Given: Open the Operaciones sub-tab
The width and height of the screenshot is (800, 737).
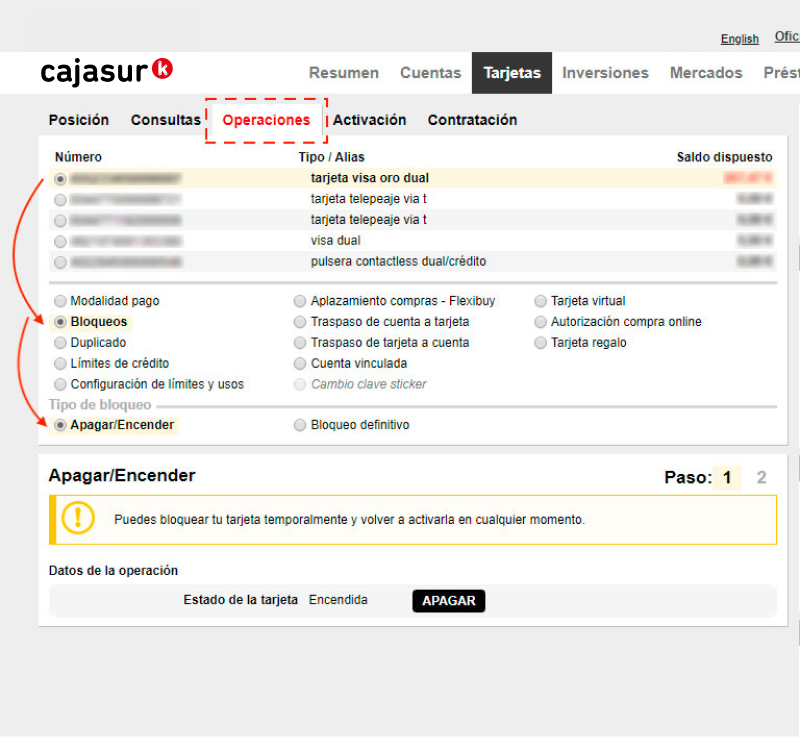Looking at the screenshot, I should (266, 120).
